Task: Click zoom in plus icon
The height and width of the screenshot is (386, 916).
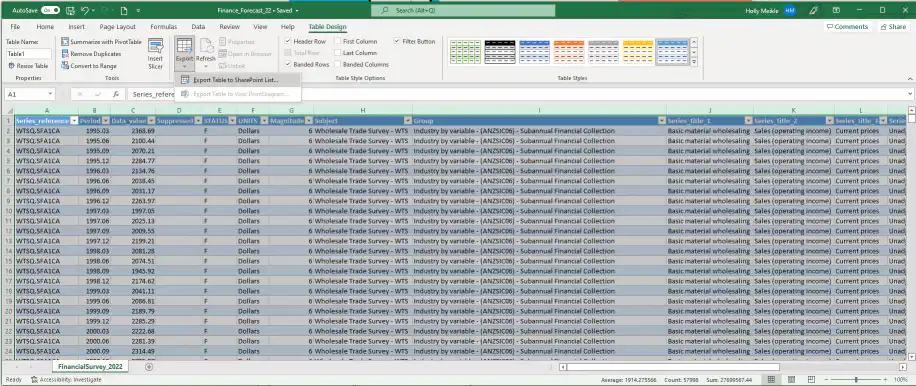Action: pyautogui.click(x=884, y=380)
